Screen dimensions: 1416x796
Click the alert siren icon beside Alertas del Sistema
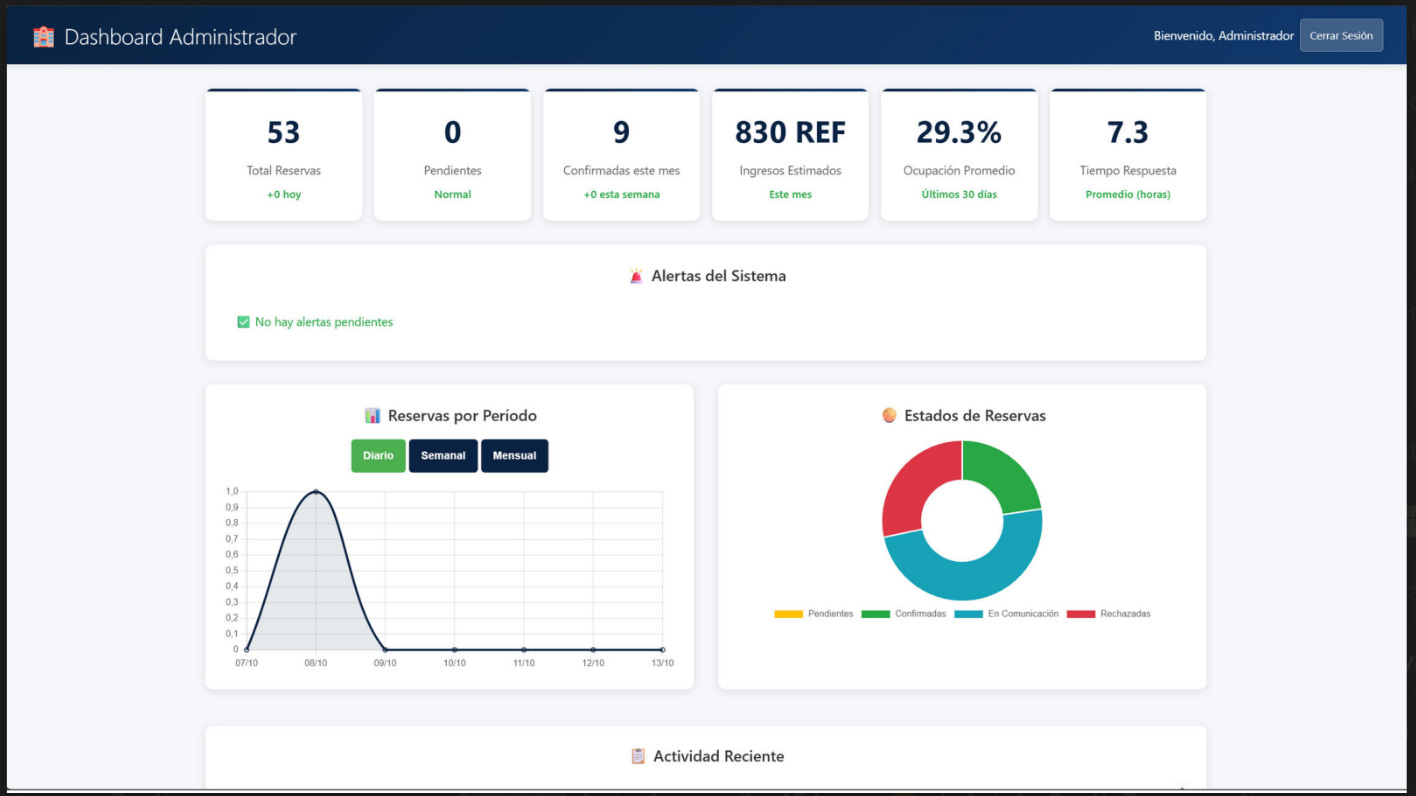click(637, 275)
